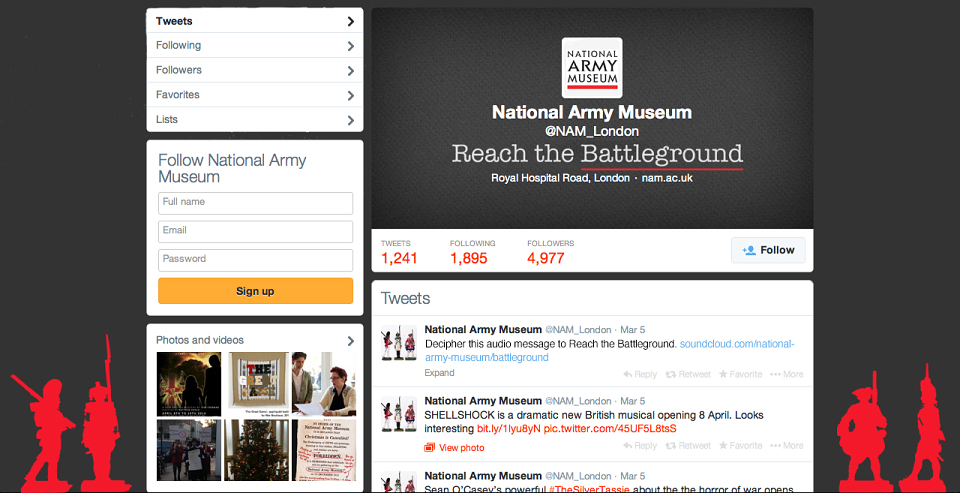This screenshot has height=493, width=960.
Task: Open the Great Tassie sign photo thumbnail
Action: point(258,384)
